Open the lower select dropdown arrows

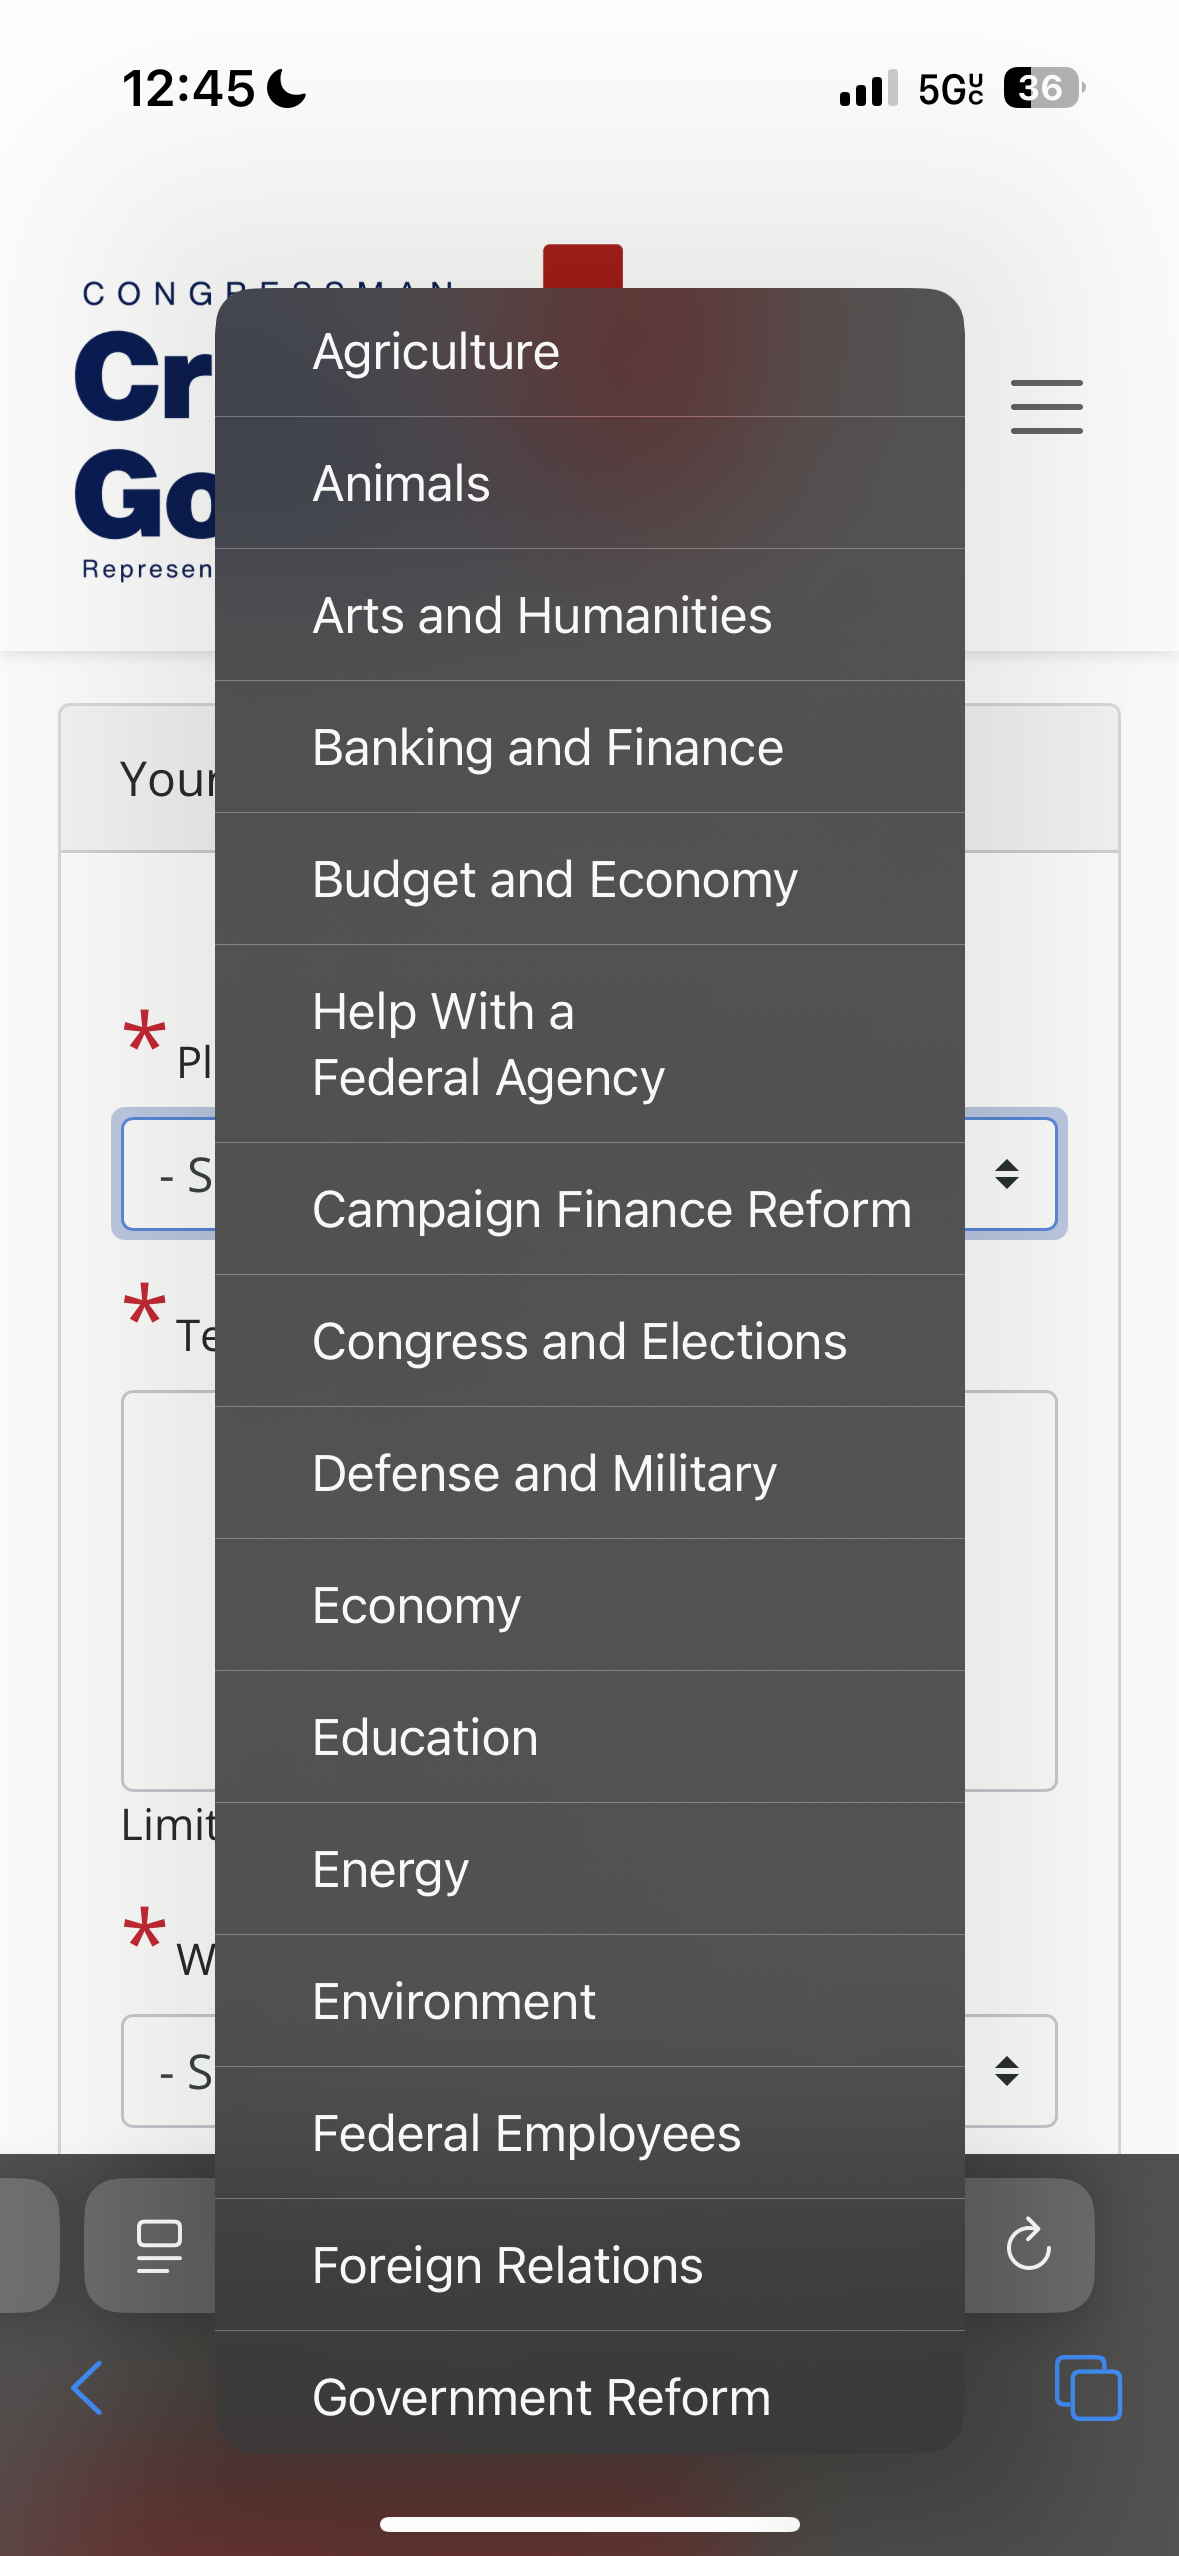point(1007,2071)
